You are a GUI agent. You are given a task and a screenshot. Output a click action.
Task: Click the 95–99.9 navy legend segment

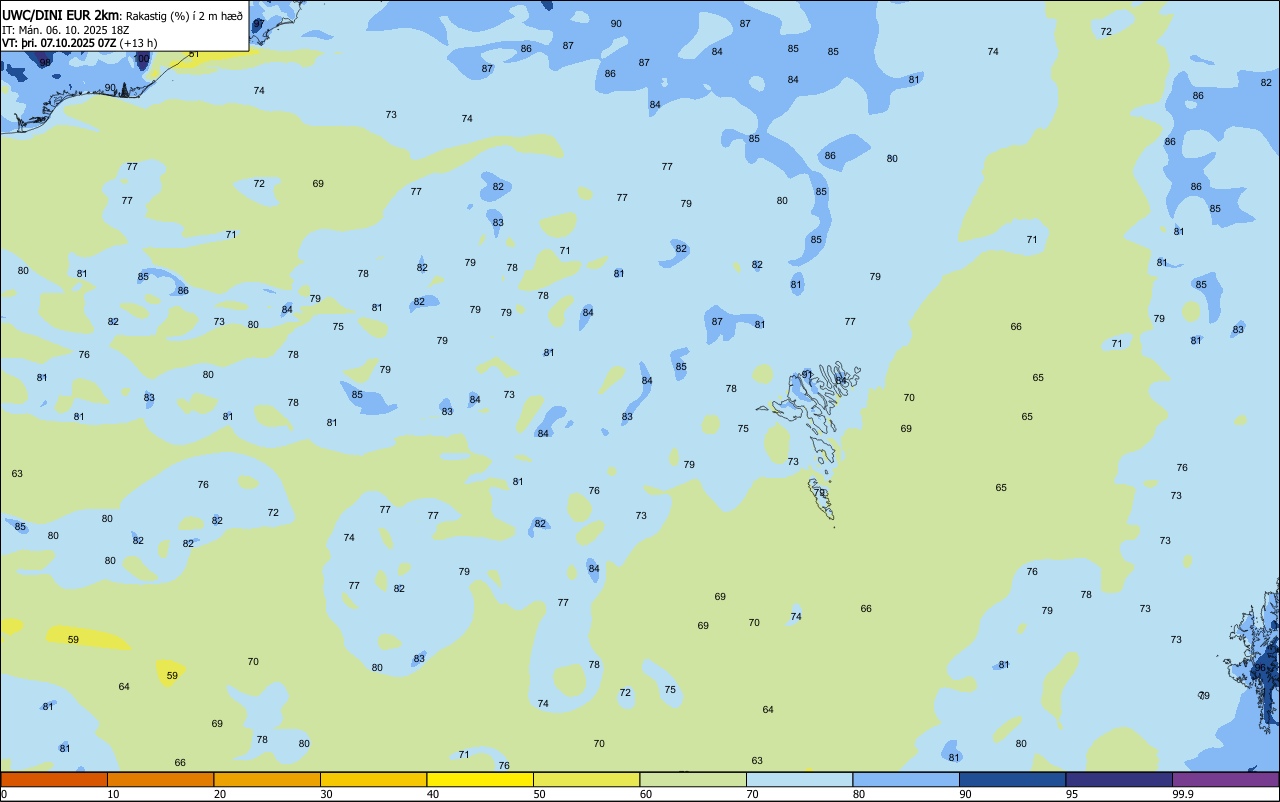pos(1119,779)
